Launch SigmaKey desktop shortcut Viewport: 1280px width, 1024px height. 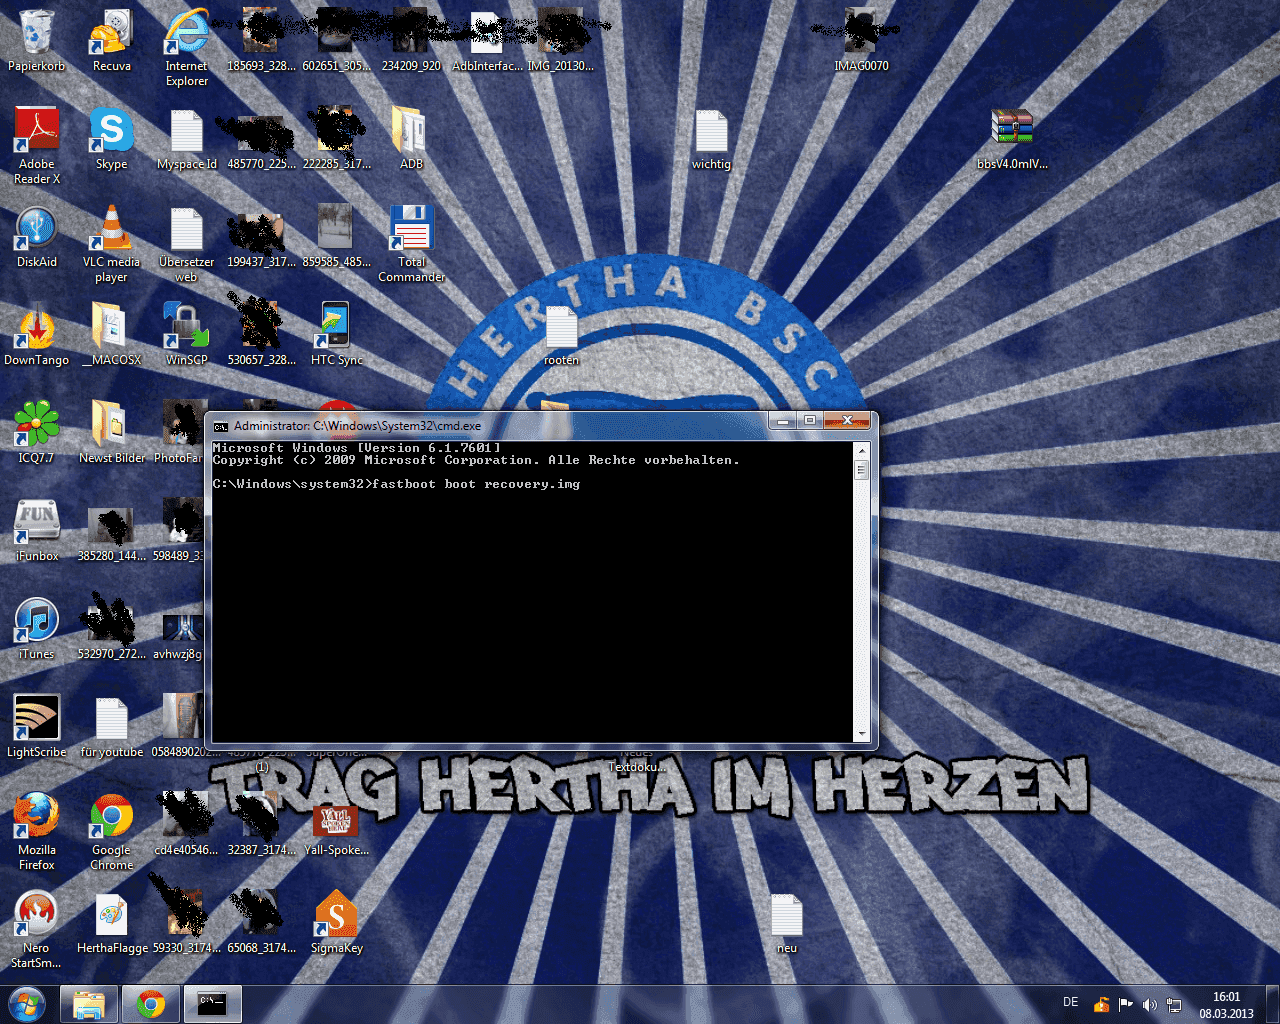[x=336, y=923]
